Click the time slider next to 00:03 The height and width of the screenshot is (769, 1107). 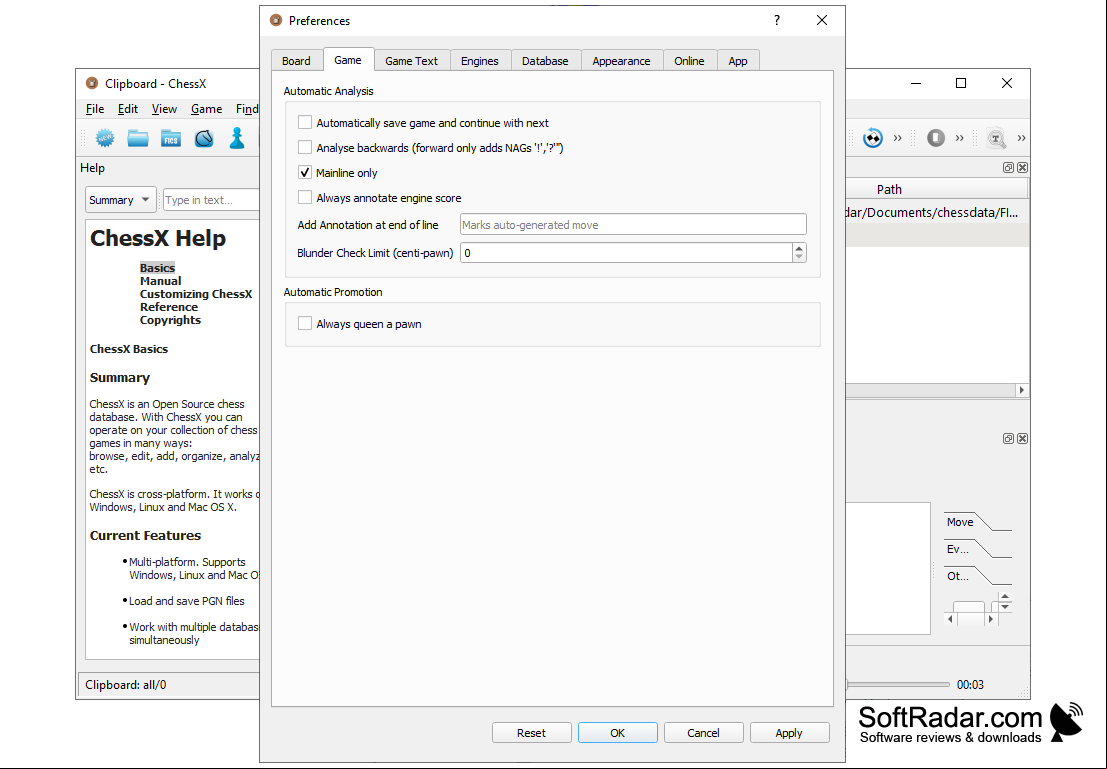(898, 684)
